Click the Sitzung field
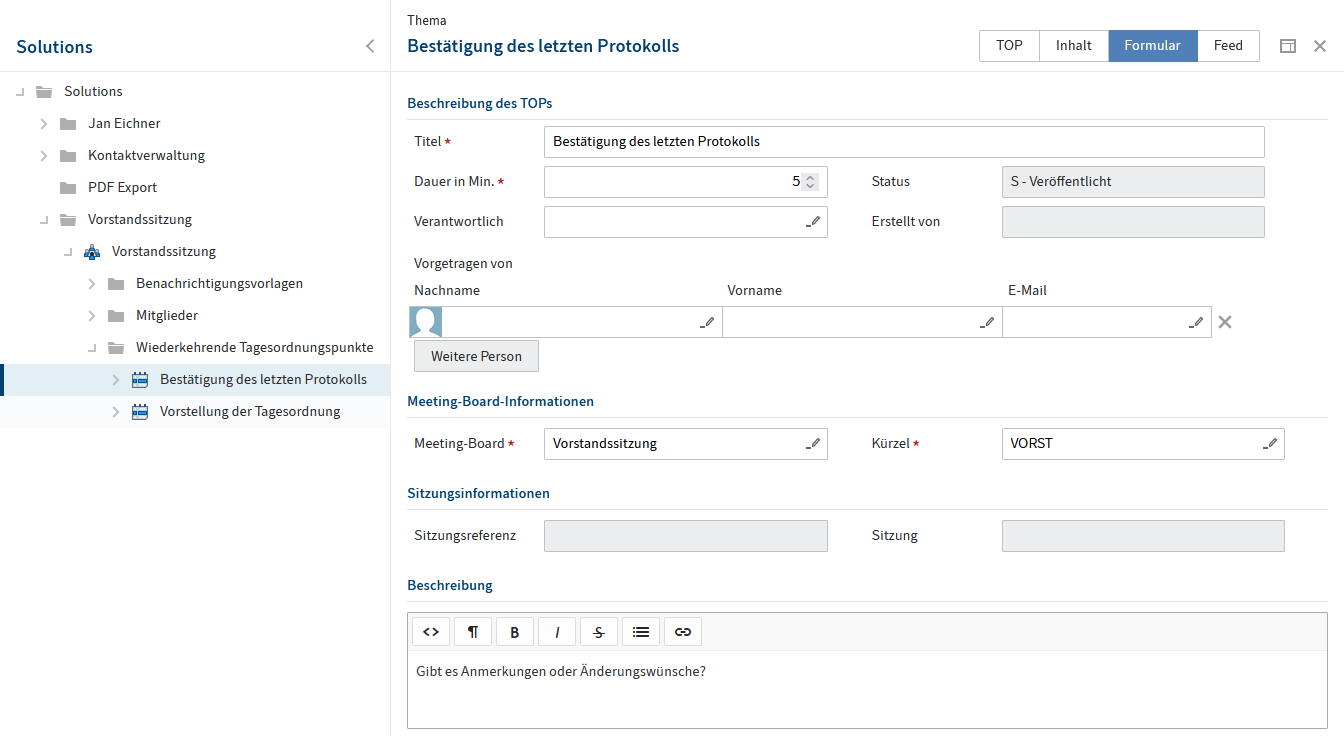1344x736 pixels. [1143, 536]
